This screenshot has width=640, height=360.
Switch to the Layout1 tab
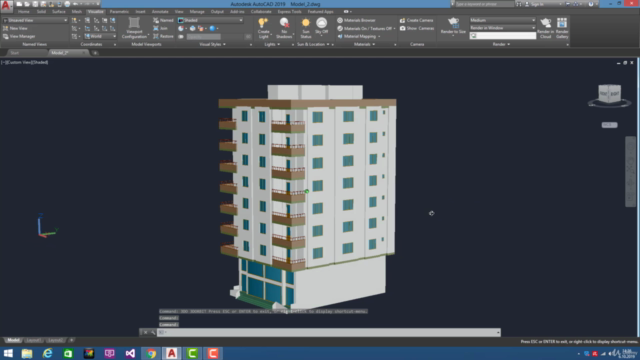[33, 340]
